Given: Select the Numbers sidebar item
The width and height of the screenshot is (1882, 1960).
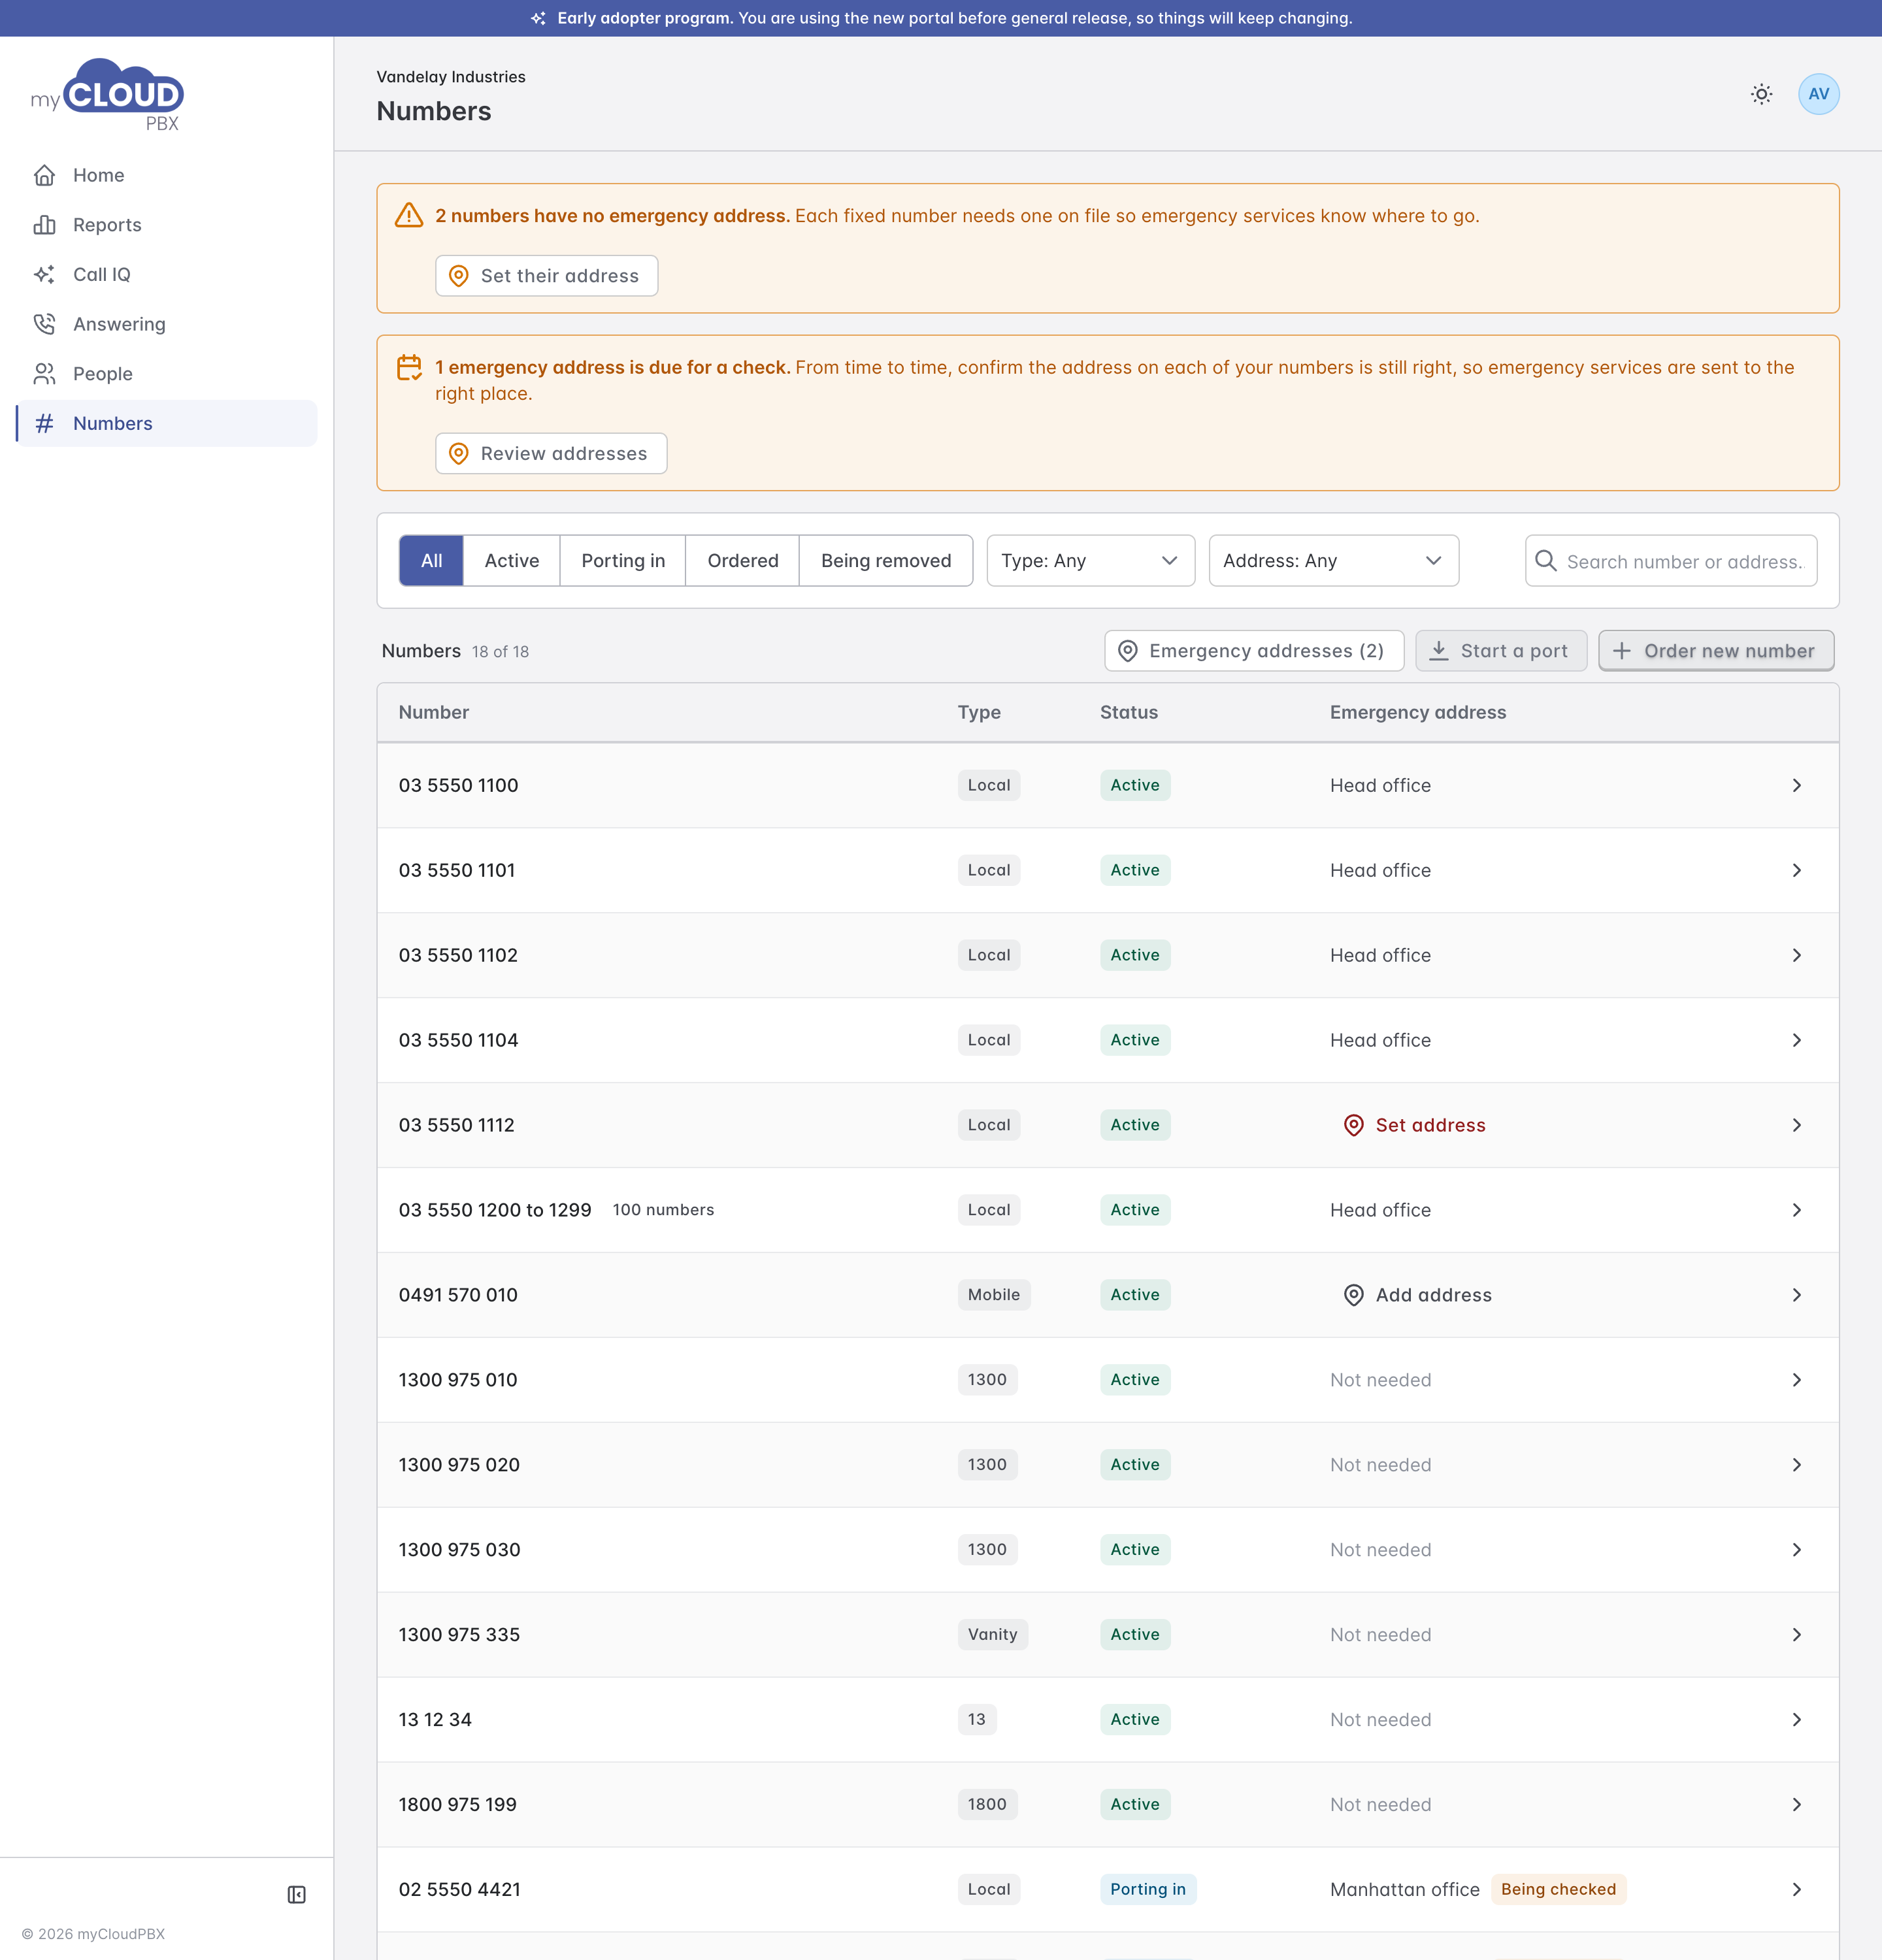Looking at the screenshot, I should [x=167, y=423].
